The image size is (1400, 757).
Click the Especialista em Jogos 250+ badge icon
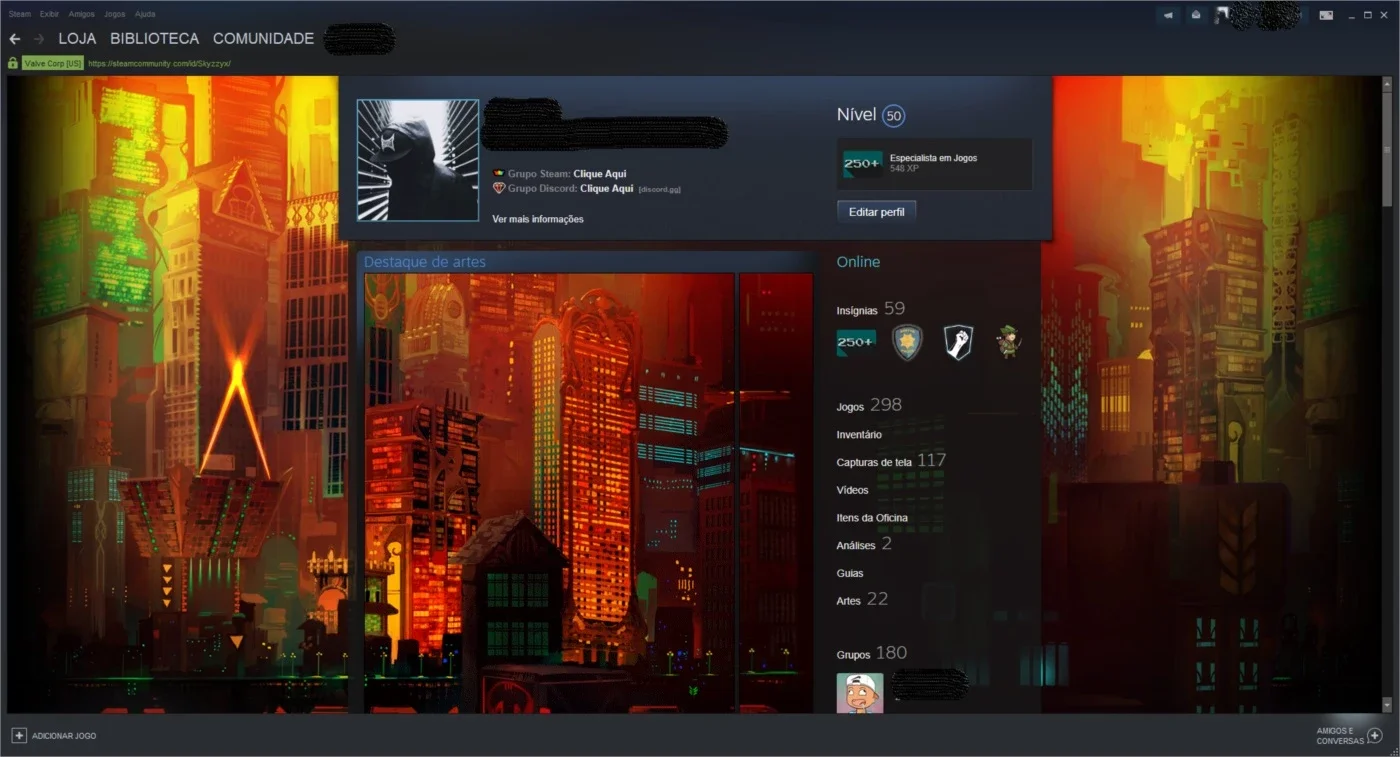(x=862, y=164)
